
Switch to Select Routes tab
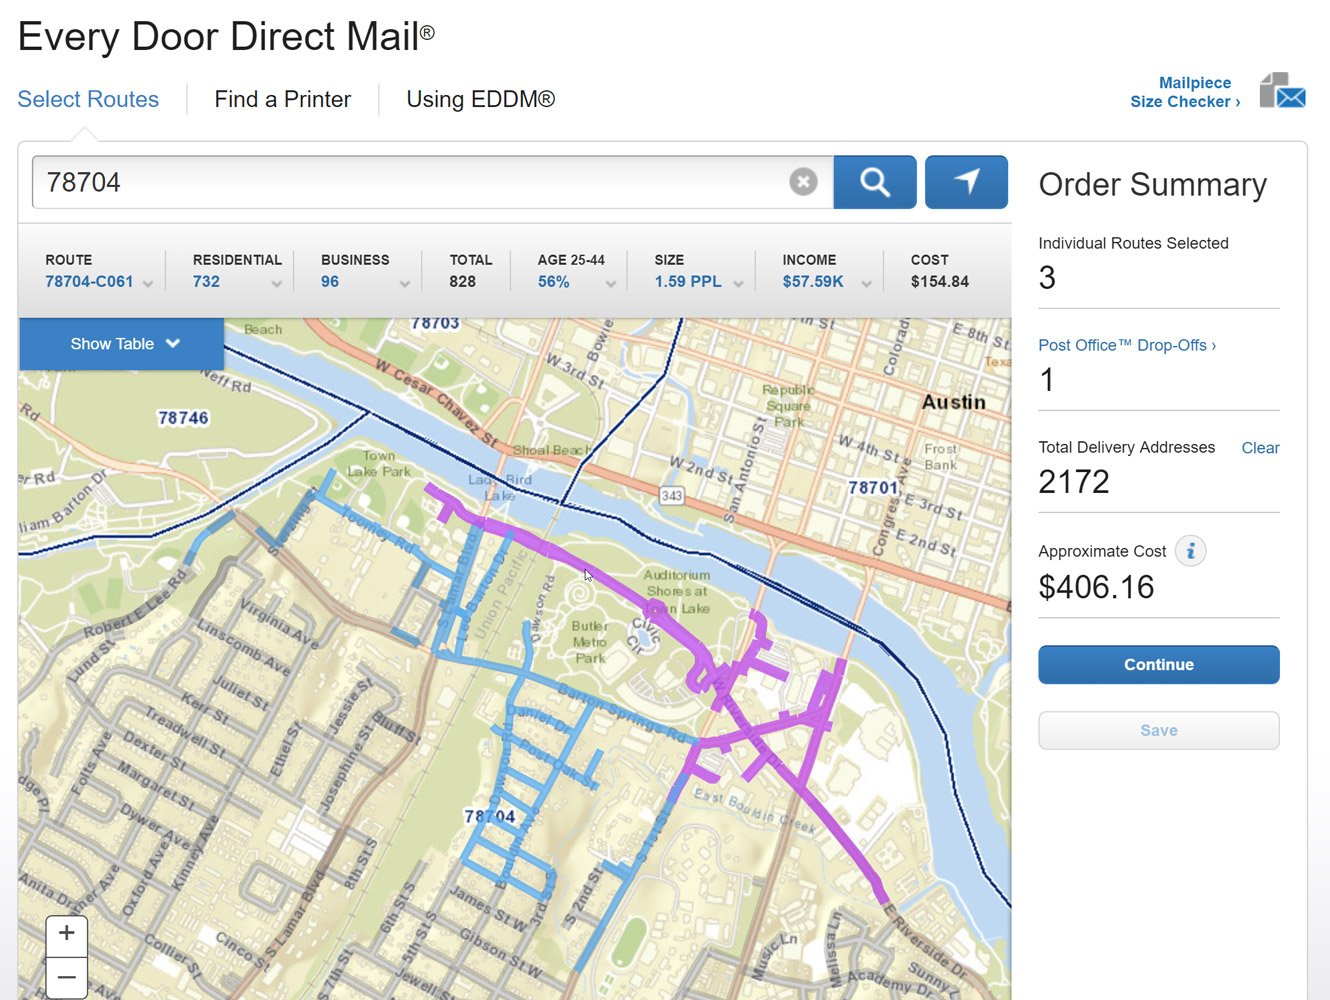(88, 99)
